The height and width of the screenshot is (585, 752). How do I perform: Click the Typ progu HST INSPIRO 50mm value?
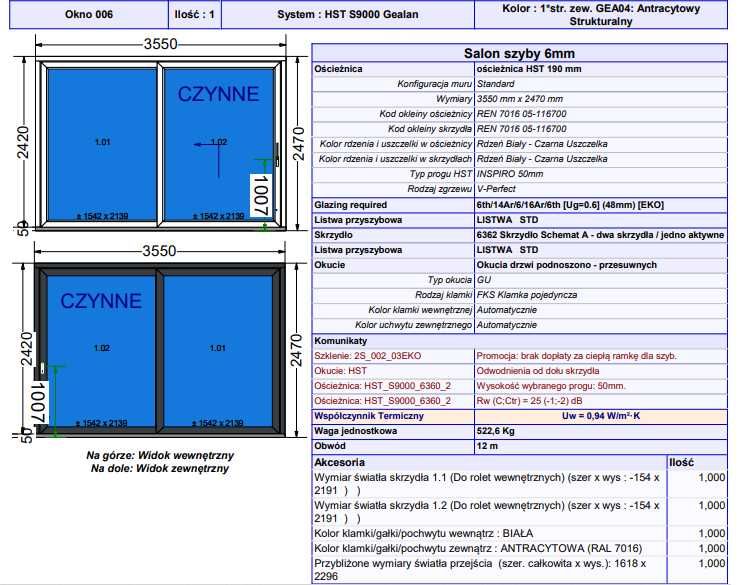coord(510,174)
